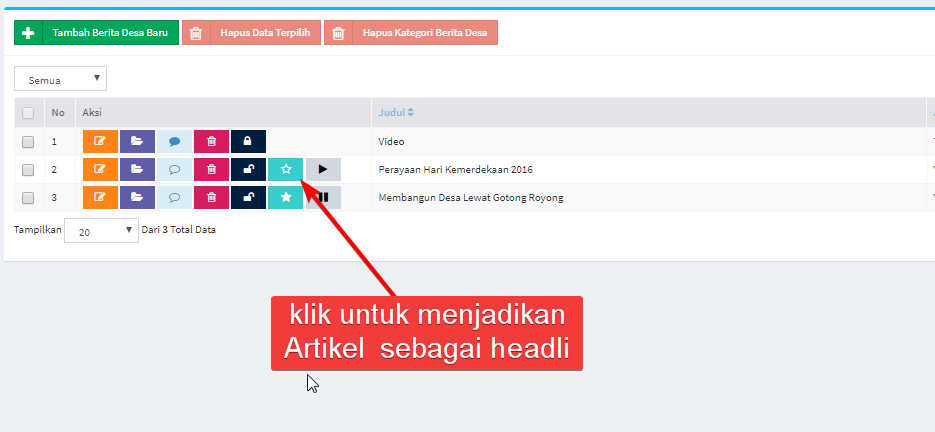This screenshot has height=432, width=935.
Task: Click Hapus Data Terpilih button
Action: [x=251, y=33]
